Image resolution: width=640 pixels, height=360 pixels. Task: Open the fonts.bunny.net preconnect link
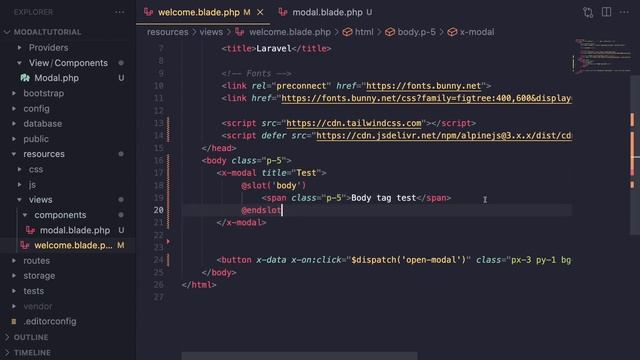[x=423, y=86]
